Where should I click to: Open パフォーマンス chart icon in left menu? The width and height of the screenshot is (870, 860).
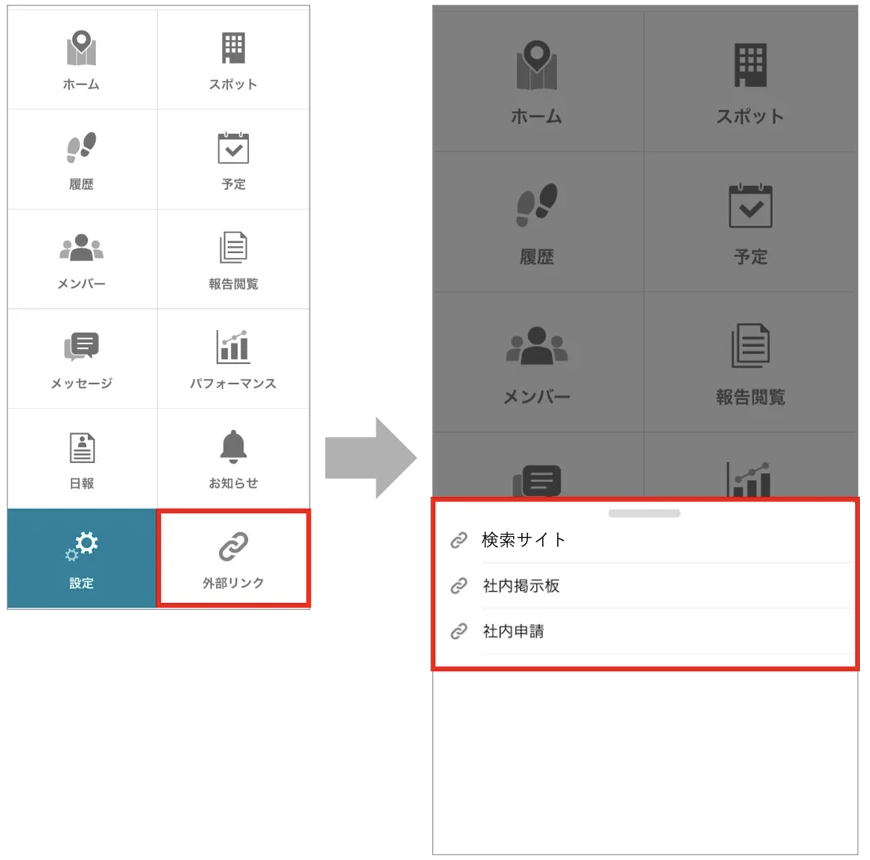233,347
